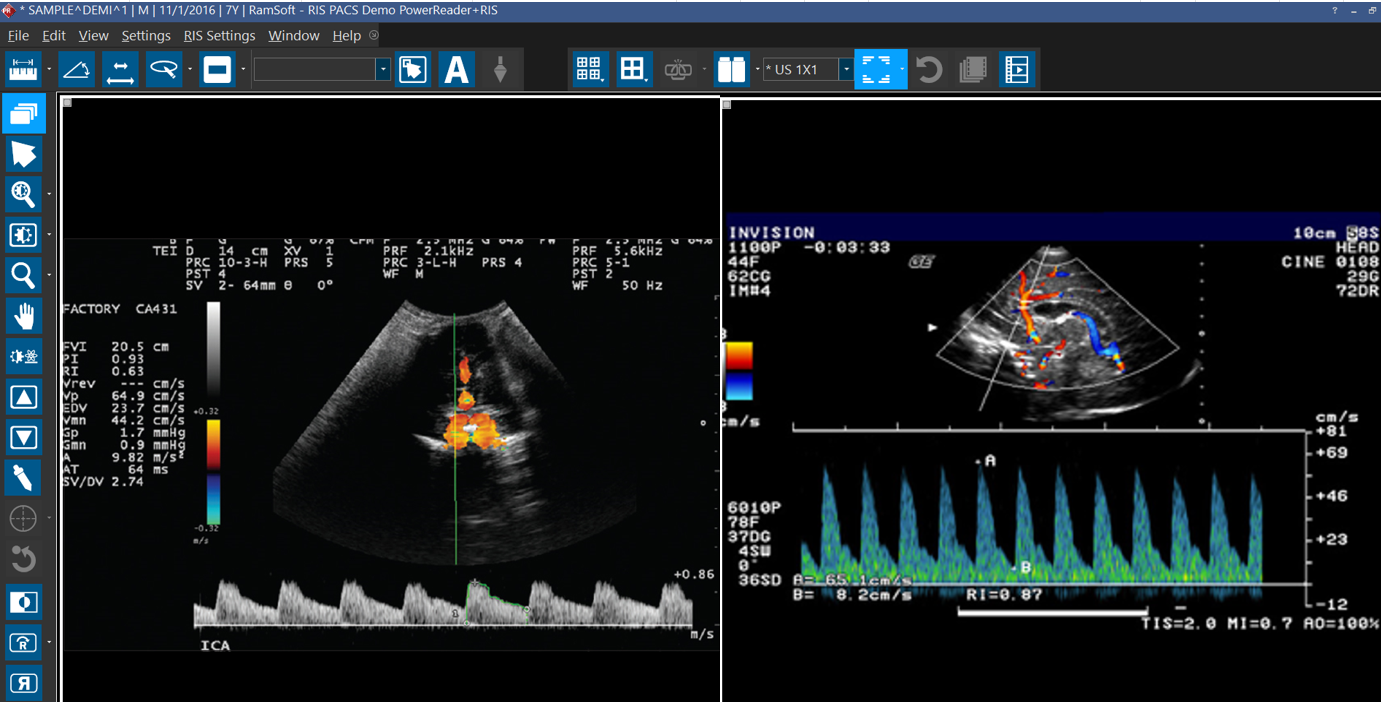This screenshot has height=702, width=1381.
Task: Click the pan hand tool
Action: point(24,316)
